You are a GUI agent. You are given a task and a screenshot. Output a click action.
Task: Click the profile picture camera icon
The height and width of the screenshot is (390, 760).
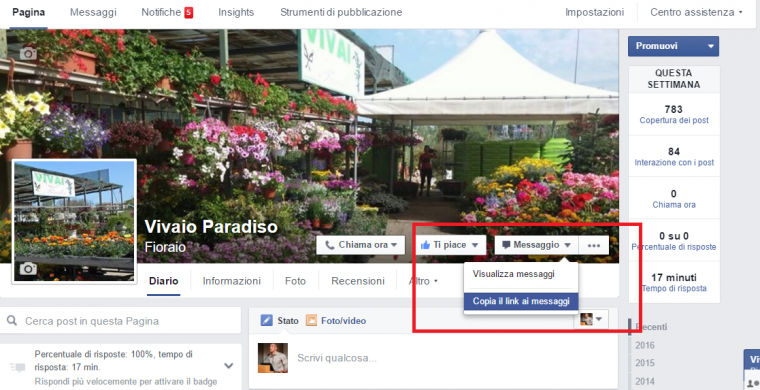click(x=28, y=268)
